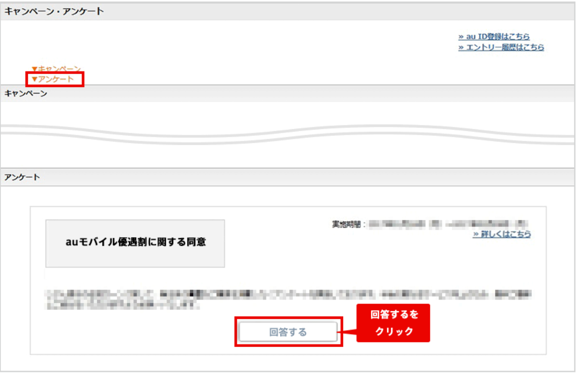The width and height of the screenshot is (577, 373).
Task: Open the エントリー履歴はこちら link
Action: 501,47
